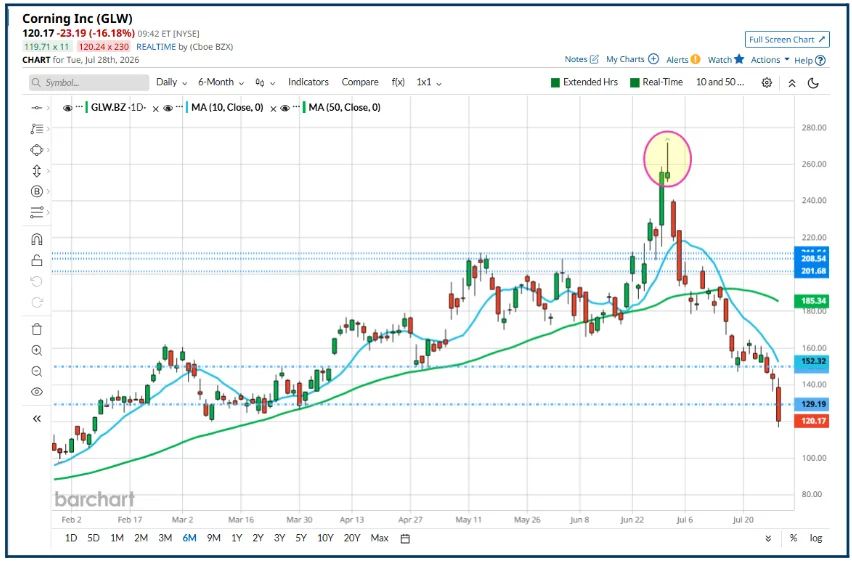Hide MA (50, Close, 0) with eye icon
This screenshot has width=852, height=561.
[x=285, y=108]
